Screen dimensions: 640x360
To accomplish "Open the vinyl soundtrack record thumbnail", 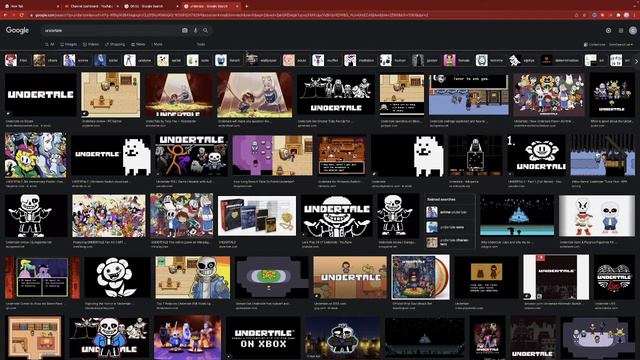I will [x=420, y=277].
